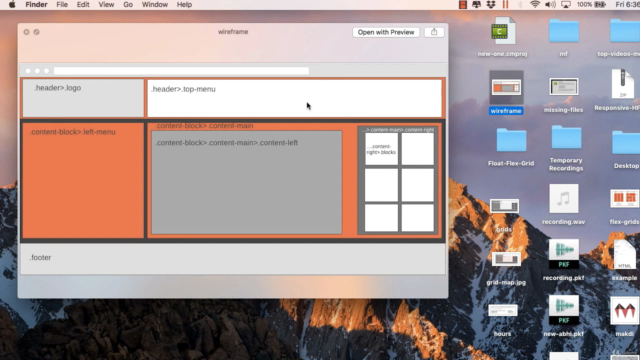Click Open with Preview button
This screenshot has height=360, width=640.
(386, 32)
